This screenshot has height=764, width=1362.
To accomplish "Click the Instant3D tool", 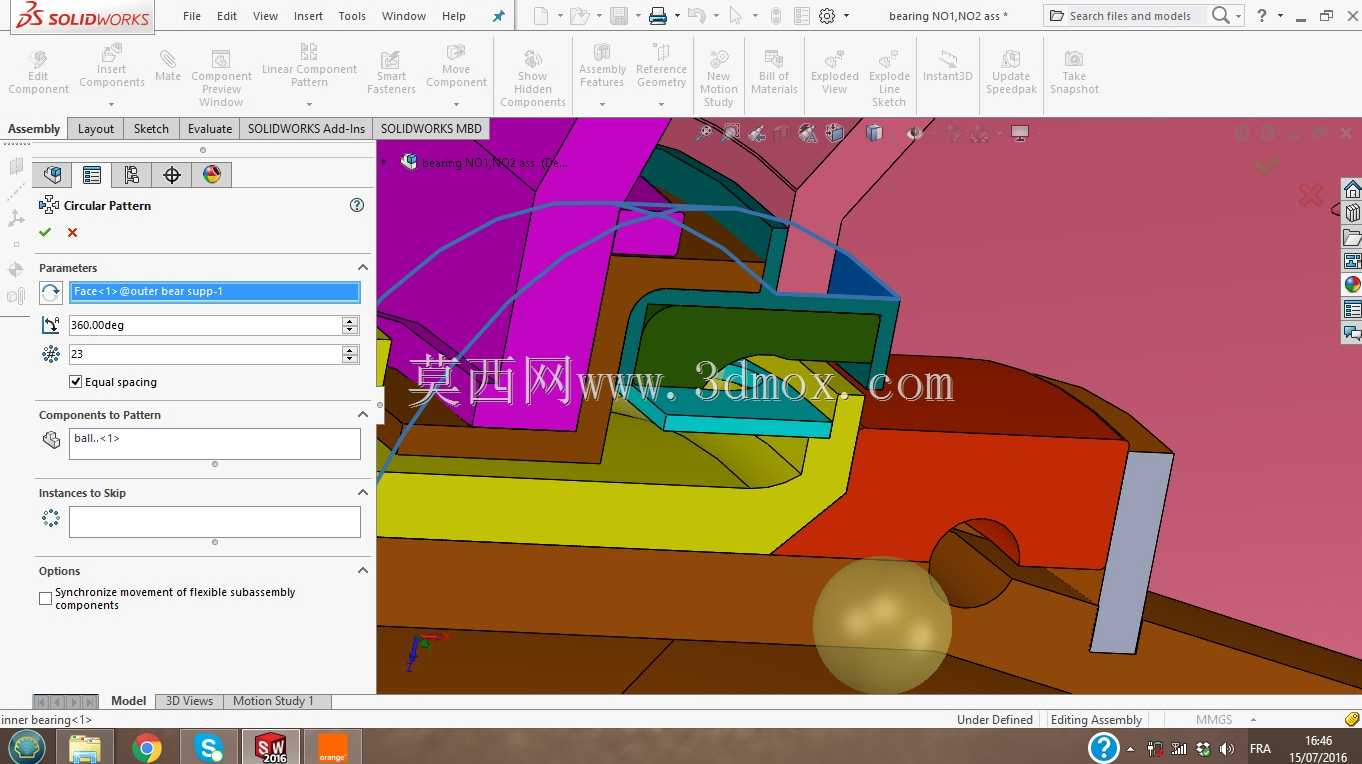I will point(948,66).
